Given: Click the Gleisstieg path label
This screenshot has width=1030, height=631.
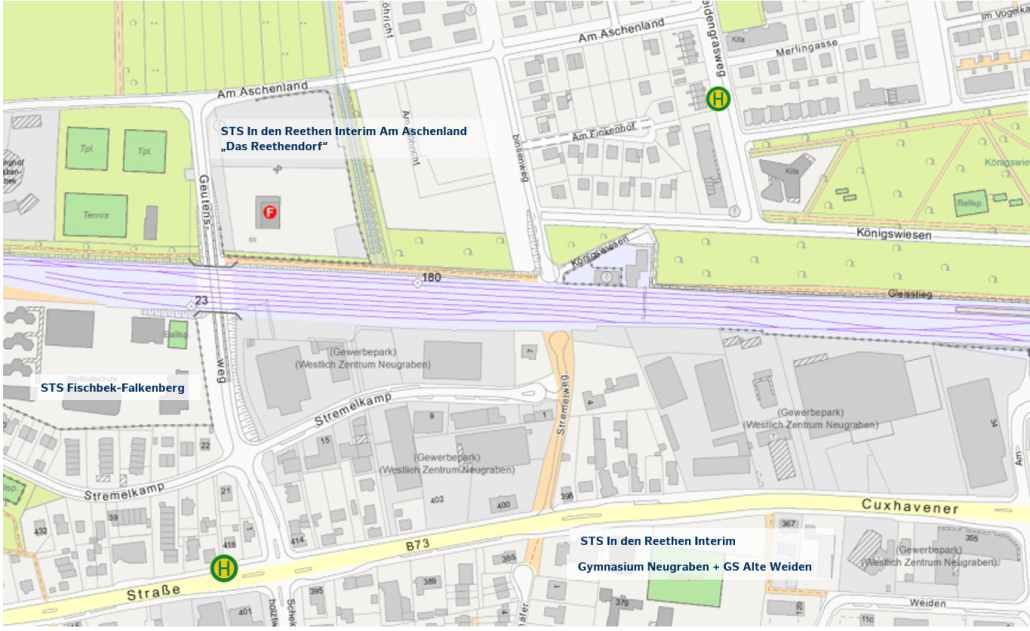Looking at the screenshot, I should click(909, 294).
